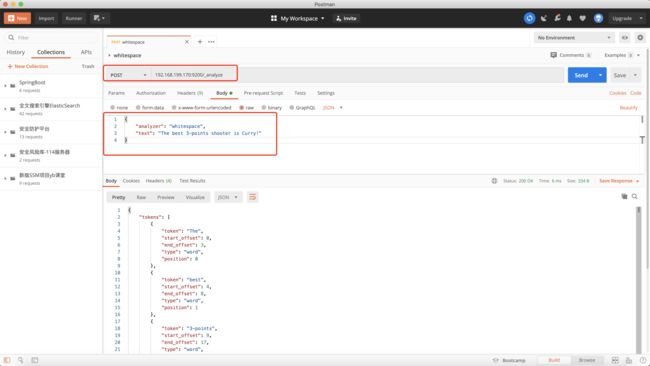
Task: Click the blue Send button
Action: coord(581,75)
